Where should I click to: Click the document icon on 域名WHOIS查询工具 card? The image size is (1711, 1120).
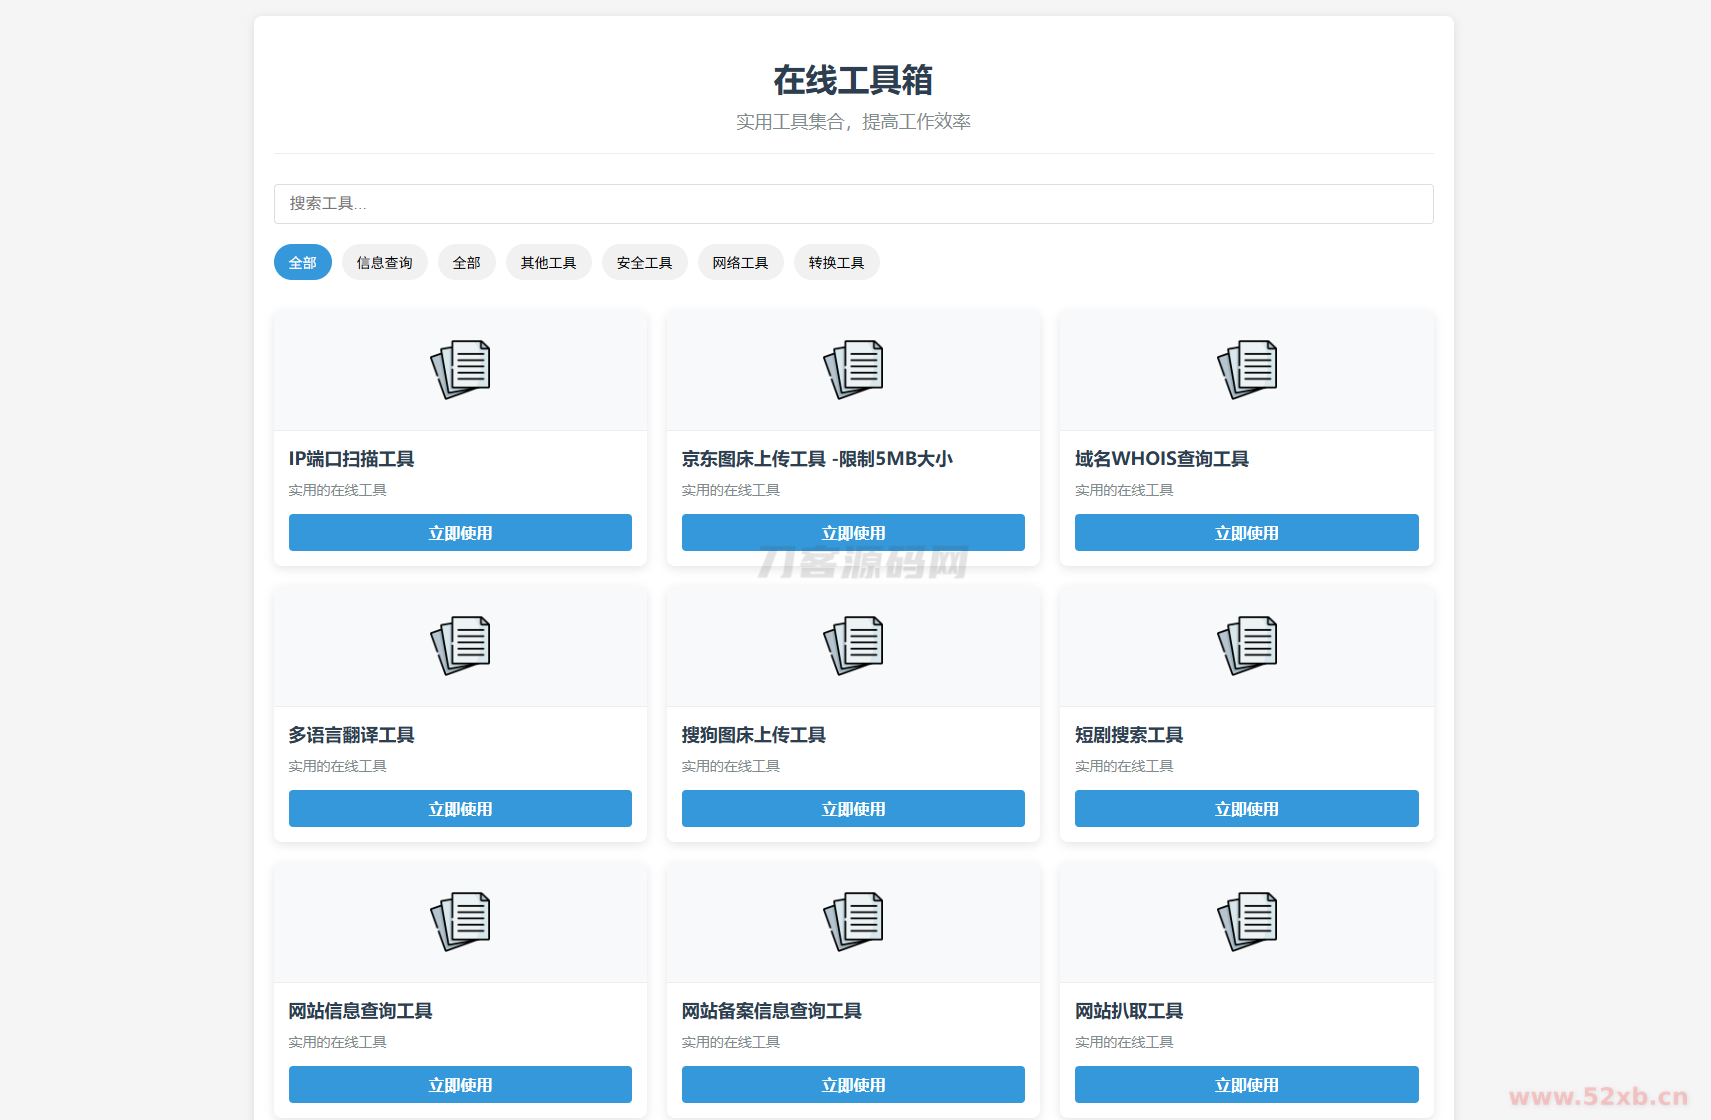tap(1246, 369)
